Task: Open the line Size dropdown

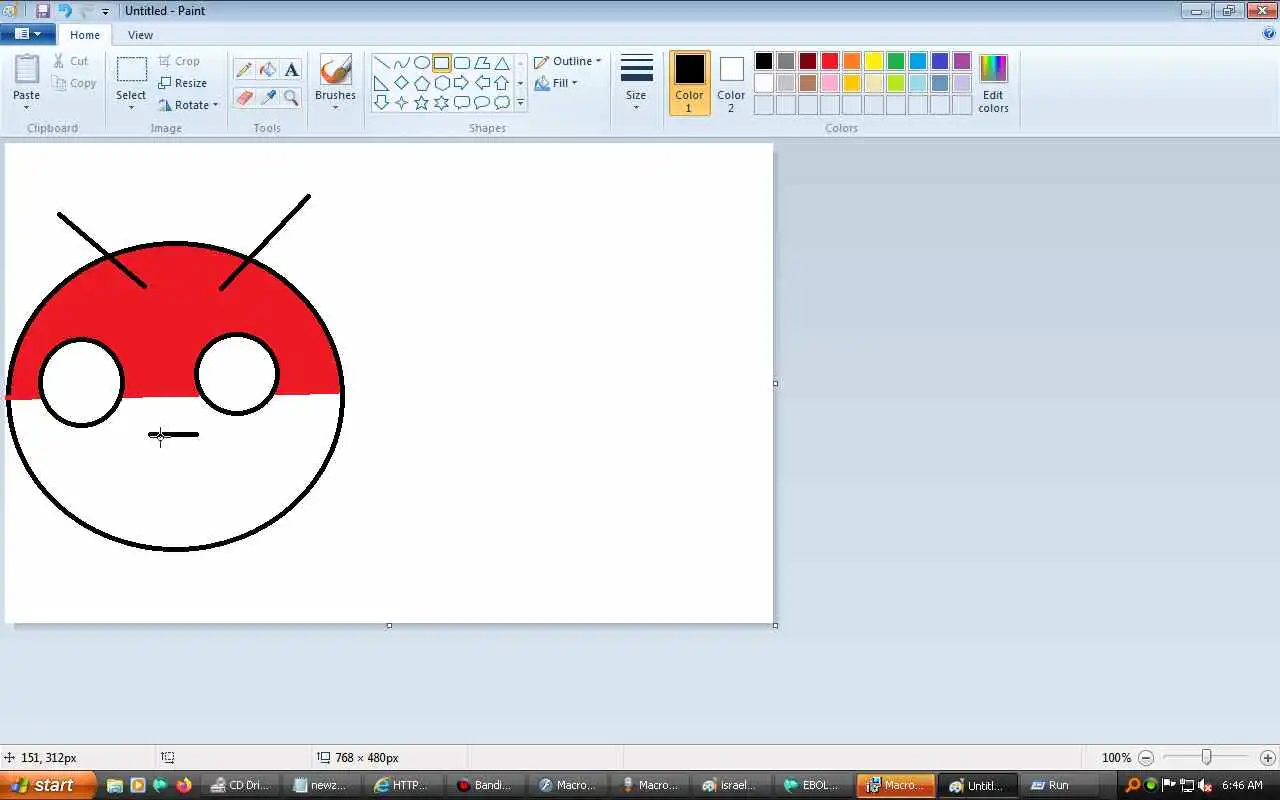Action: (x=636, y=83)
